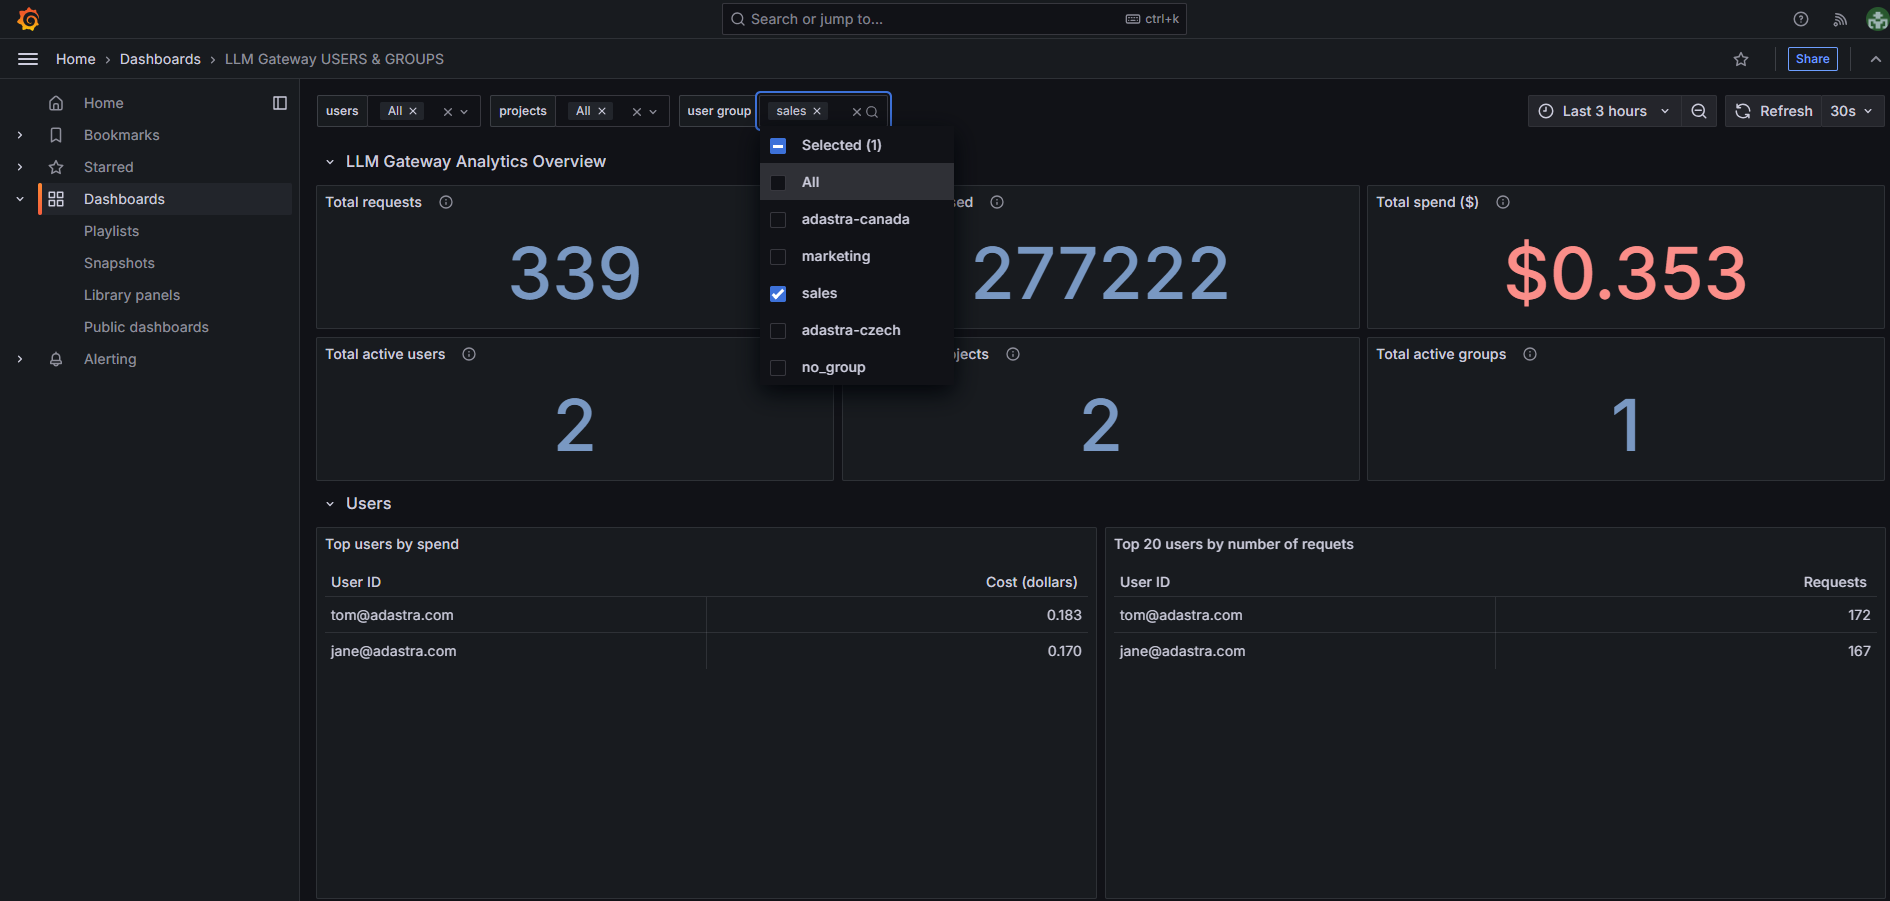Image resolution: width=1890 pixels, height=901 pixels.
Task: Check the marketing group checkbox
Action: point(778,256)
